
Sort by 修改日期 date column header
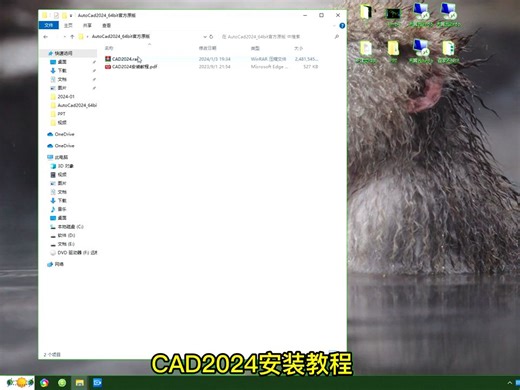[x=208, y=48]
